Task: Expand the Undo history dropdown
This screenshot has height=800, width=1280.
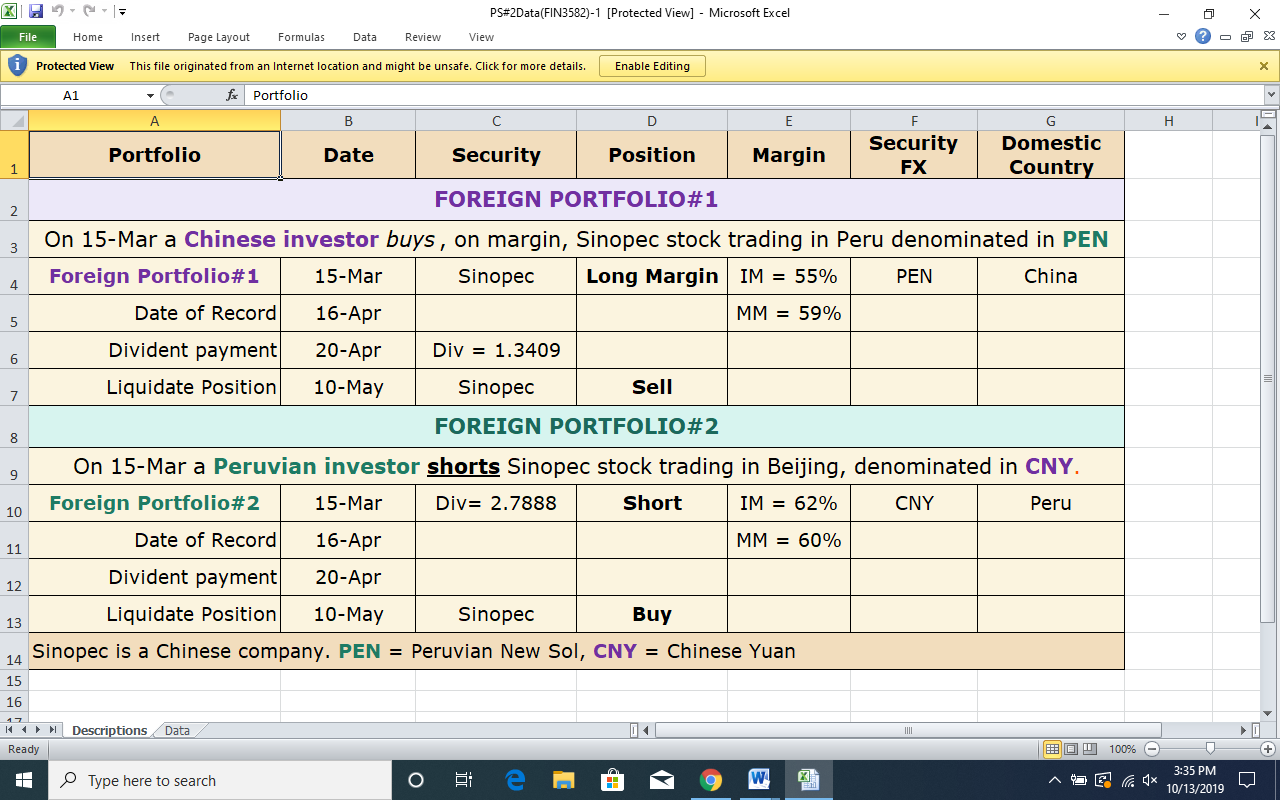Action: coord(72,11)
